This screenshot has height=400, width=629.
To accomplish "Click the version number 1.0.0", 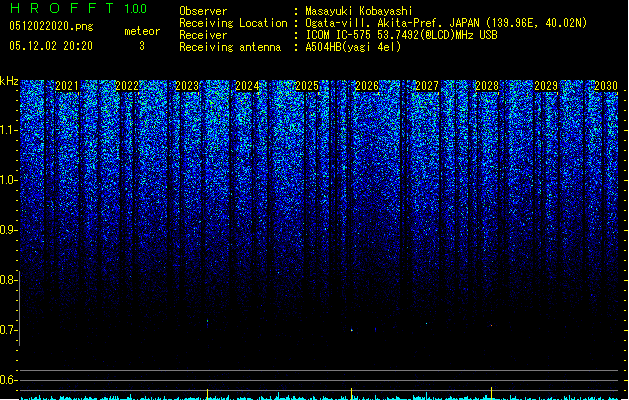I will (x=136, y=9).
